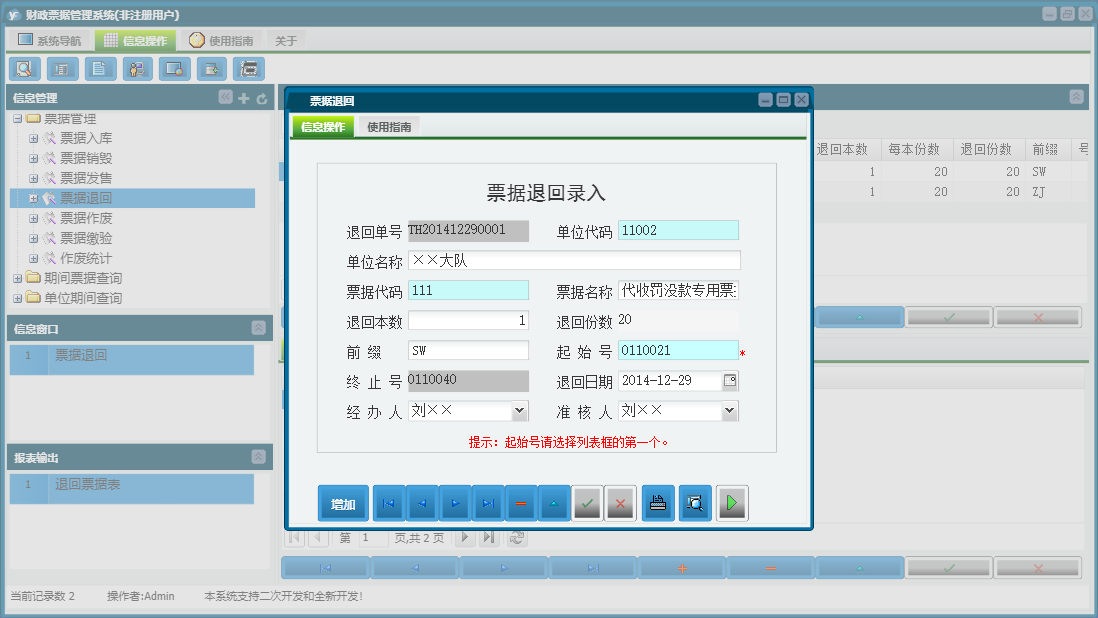Expand the 期间票据查询 tree node
1098x618 pixels.
[17, 278]
